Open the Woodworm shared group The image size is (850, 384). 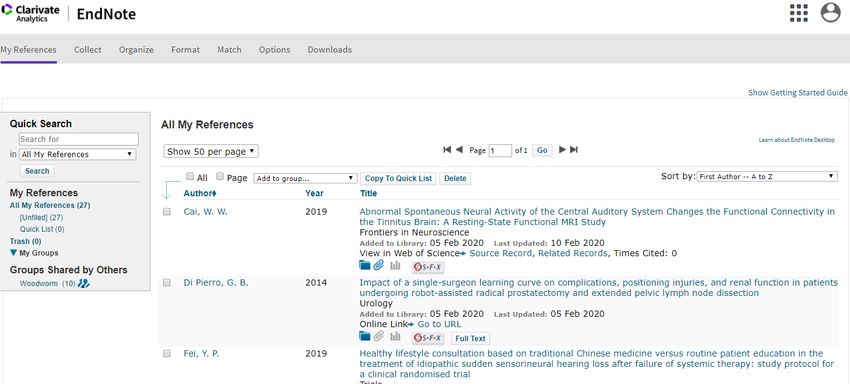38,284
